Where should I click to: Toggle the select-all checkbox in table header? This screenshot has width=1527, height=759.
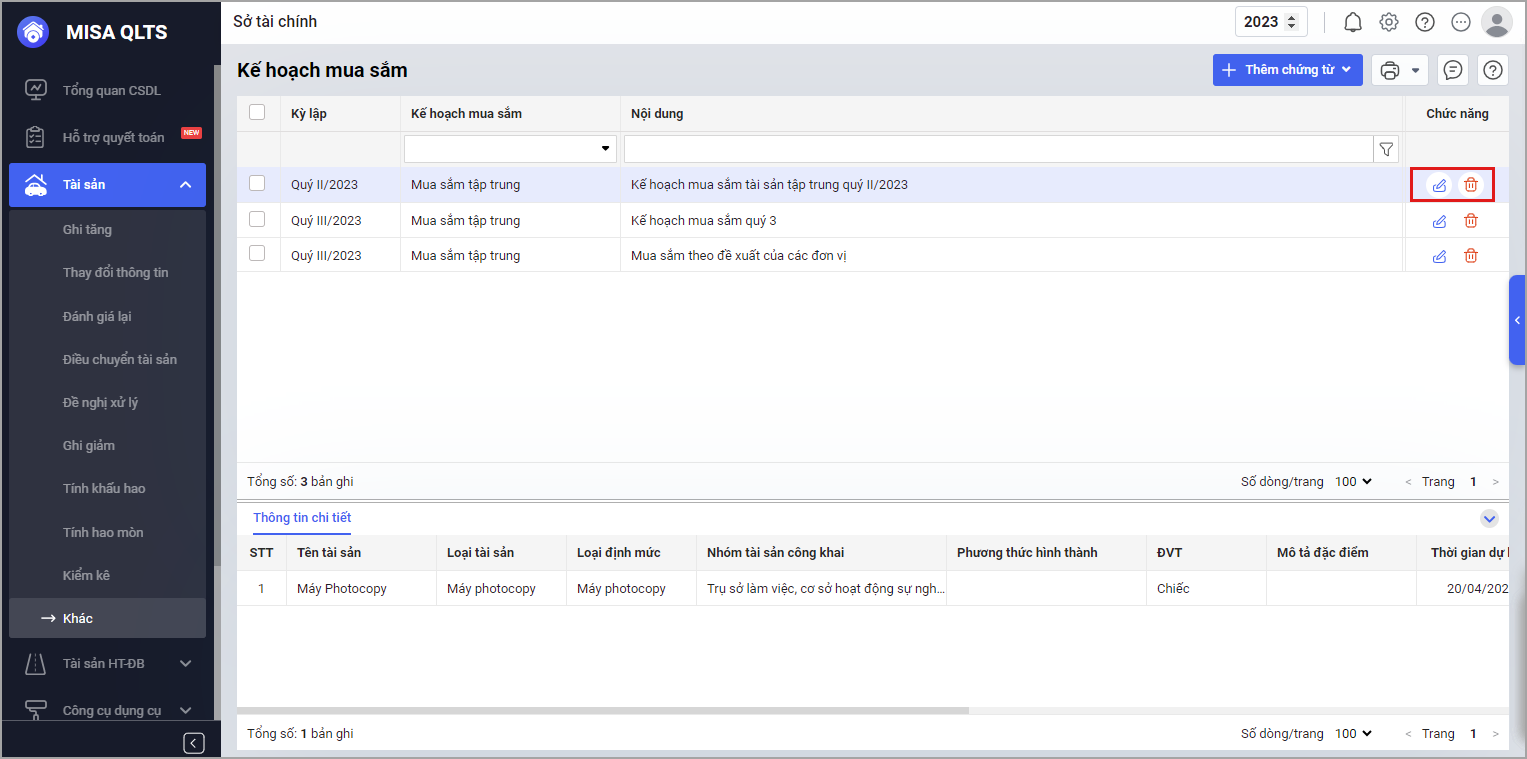[257, 112]
